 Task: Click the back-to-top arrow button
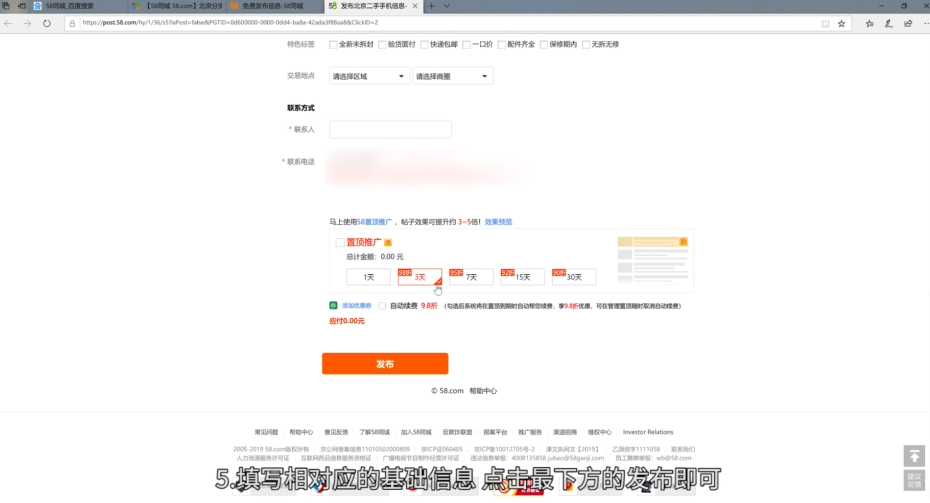[914, 456]
